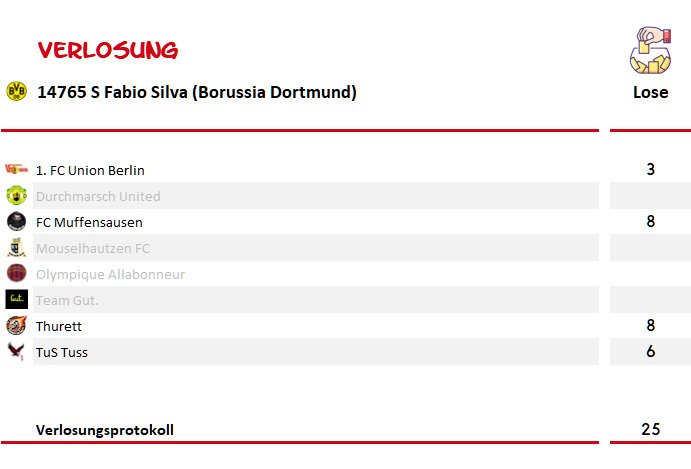
Task: Select the 1. FC Union Berlin crest
Action: click(16, 169)
